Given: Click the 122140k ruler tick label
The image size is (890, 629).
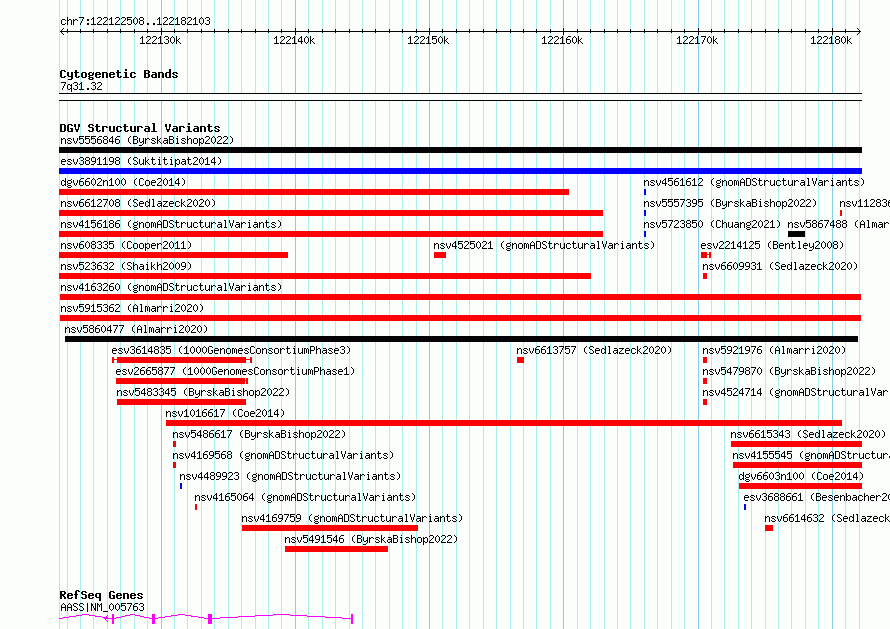Looking at the screenshot, I should pyautogui.click(x=294, y=40).
